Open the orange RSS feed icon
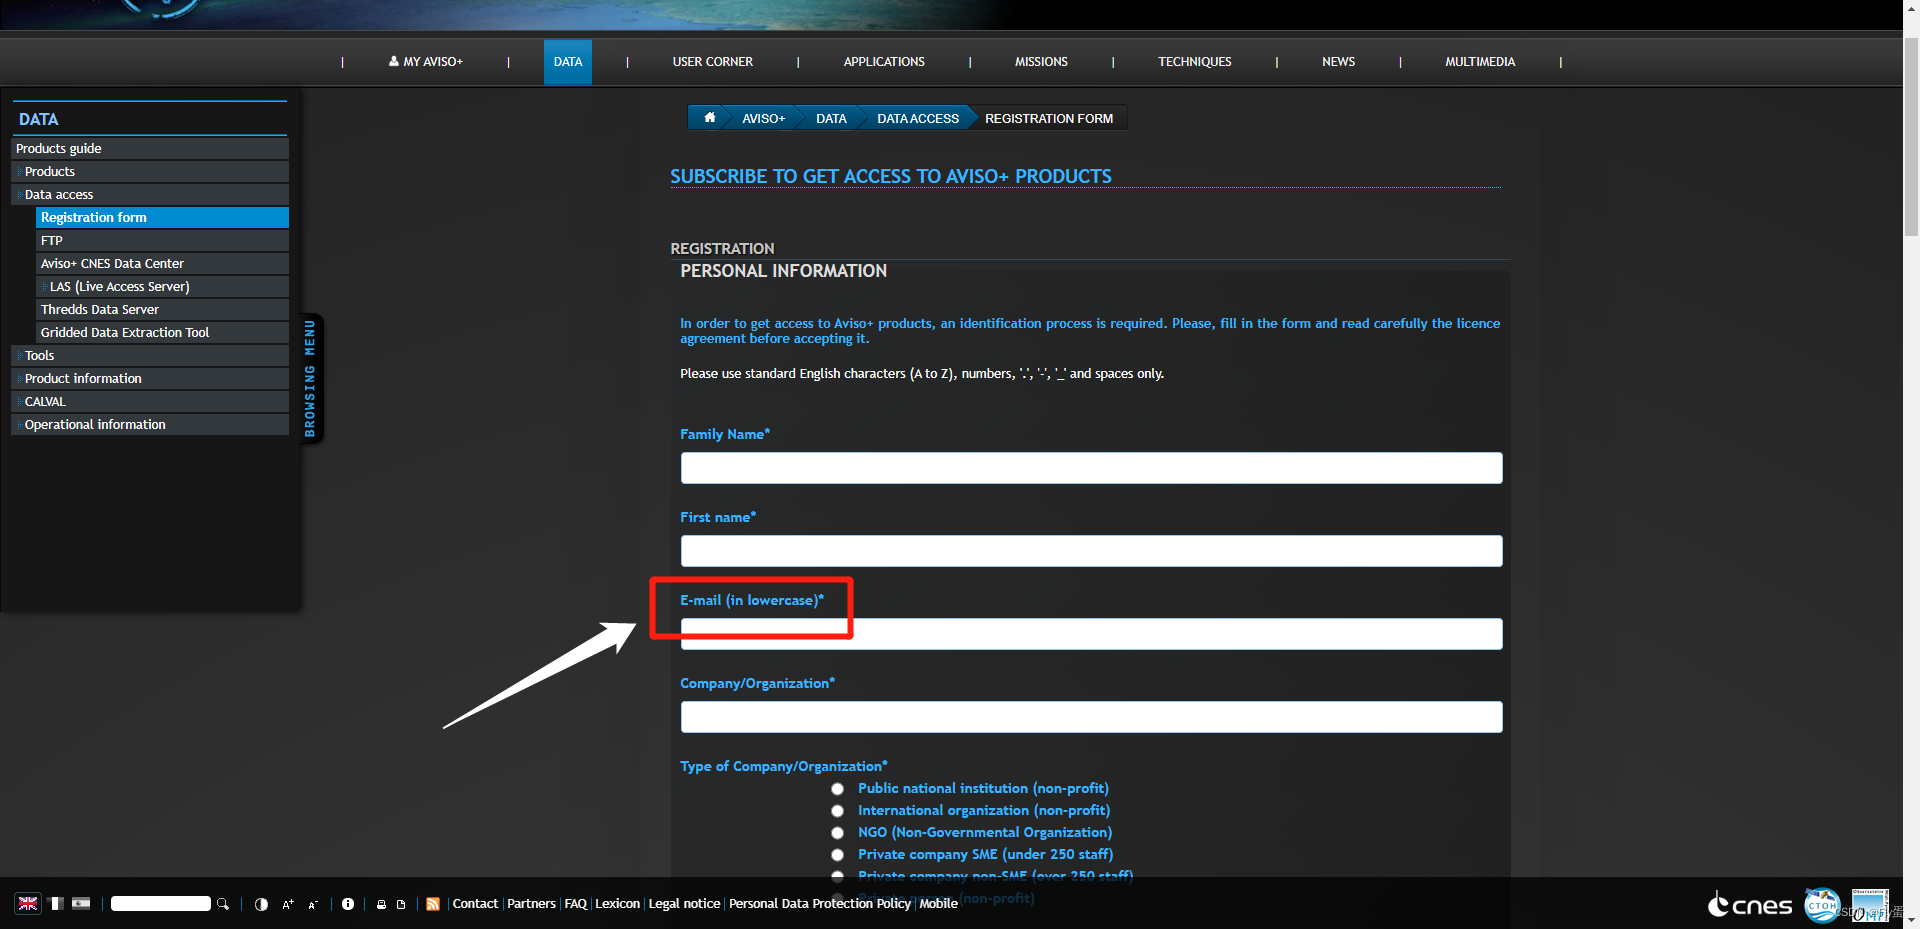 (x=433, y=904)
